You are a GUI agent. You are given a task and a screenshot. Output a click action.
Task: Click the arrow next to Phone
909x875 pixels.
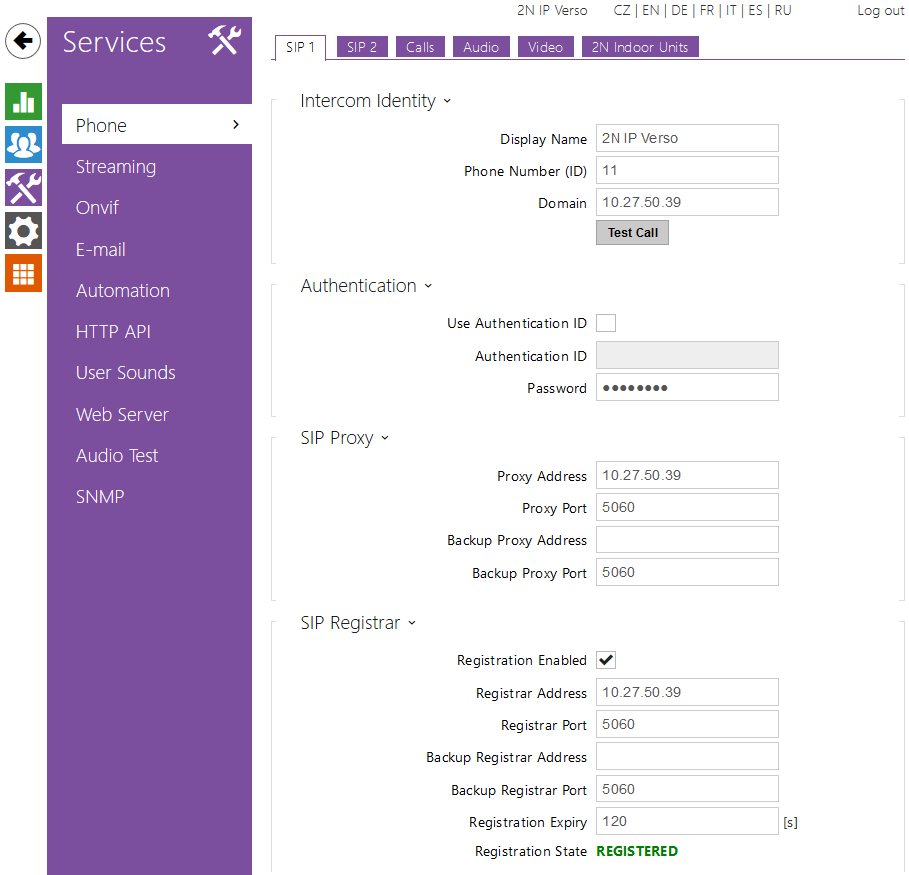pos(236,125)
